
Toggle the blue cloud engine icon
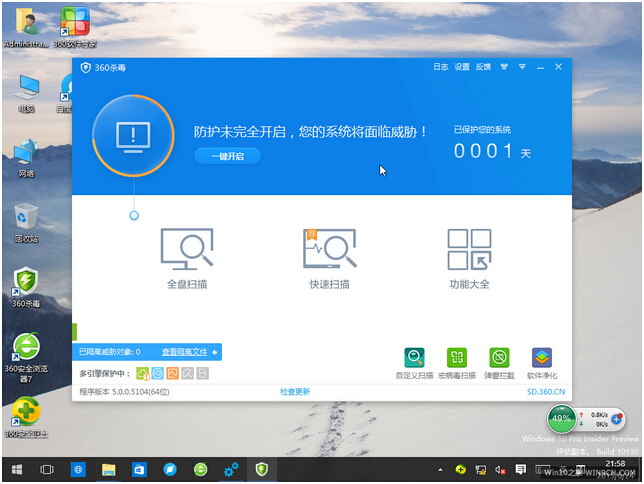(158, 374)
